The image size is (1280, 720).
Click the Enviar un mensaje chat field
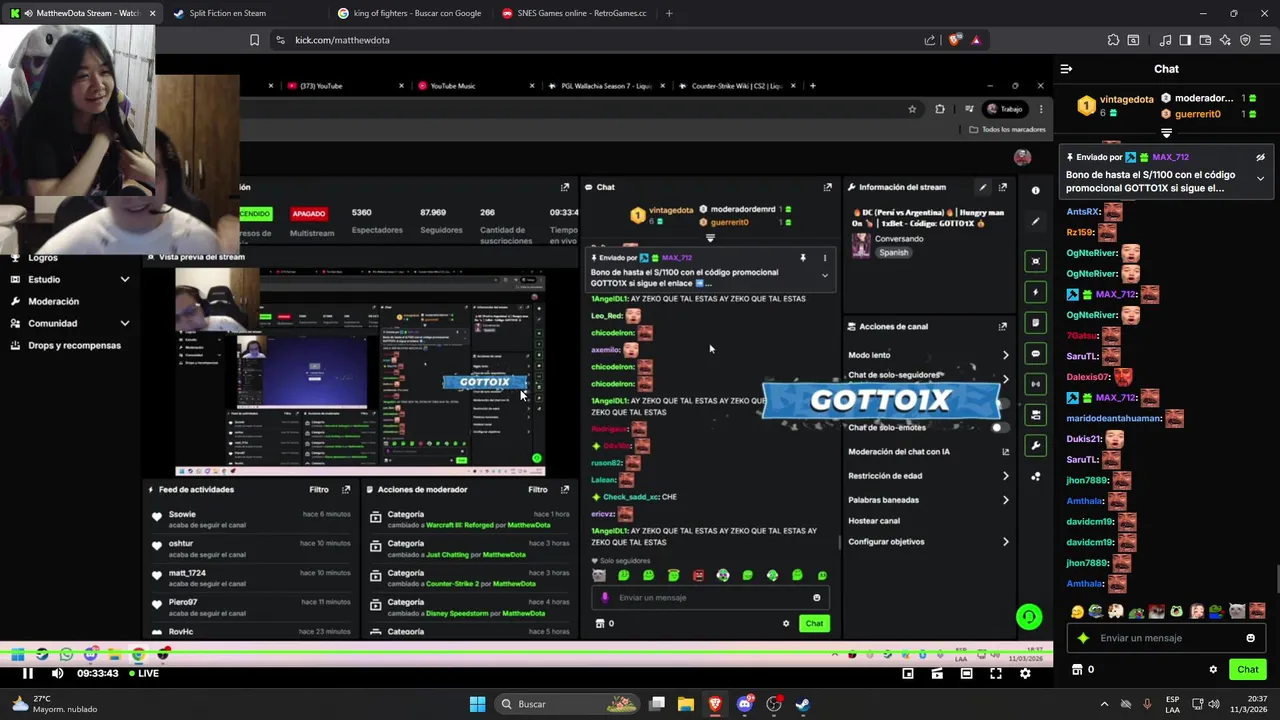point(1167,638)
